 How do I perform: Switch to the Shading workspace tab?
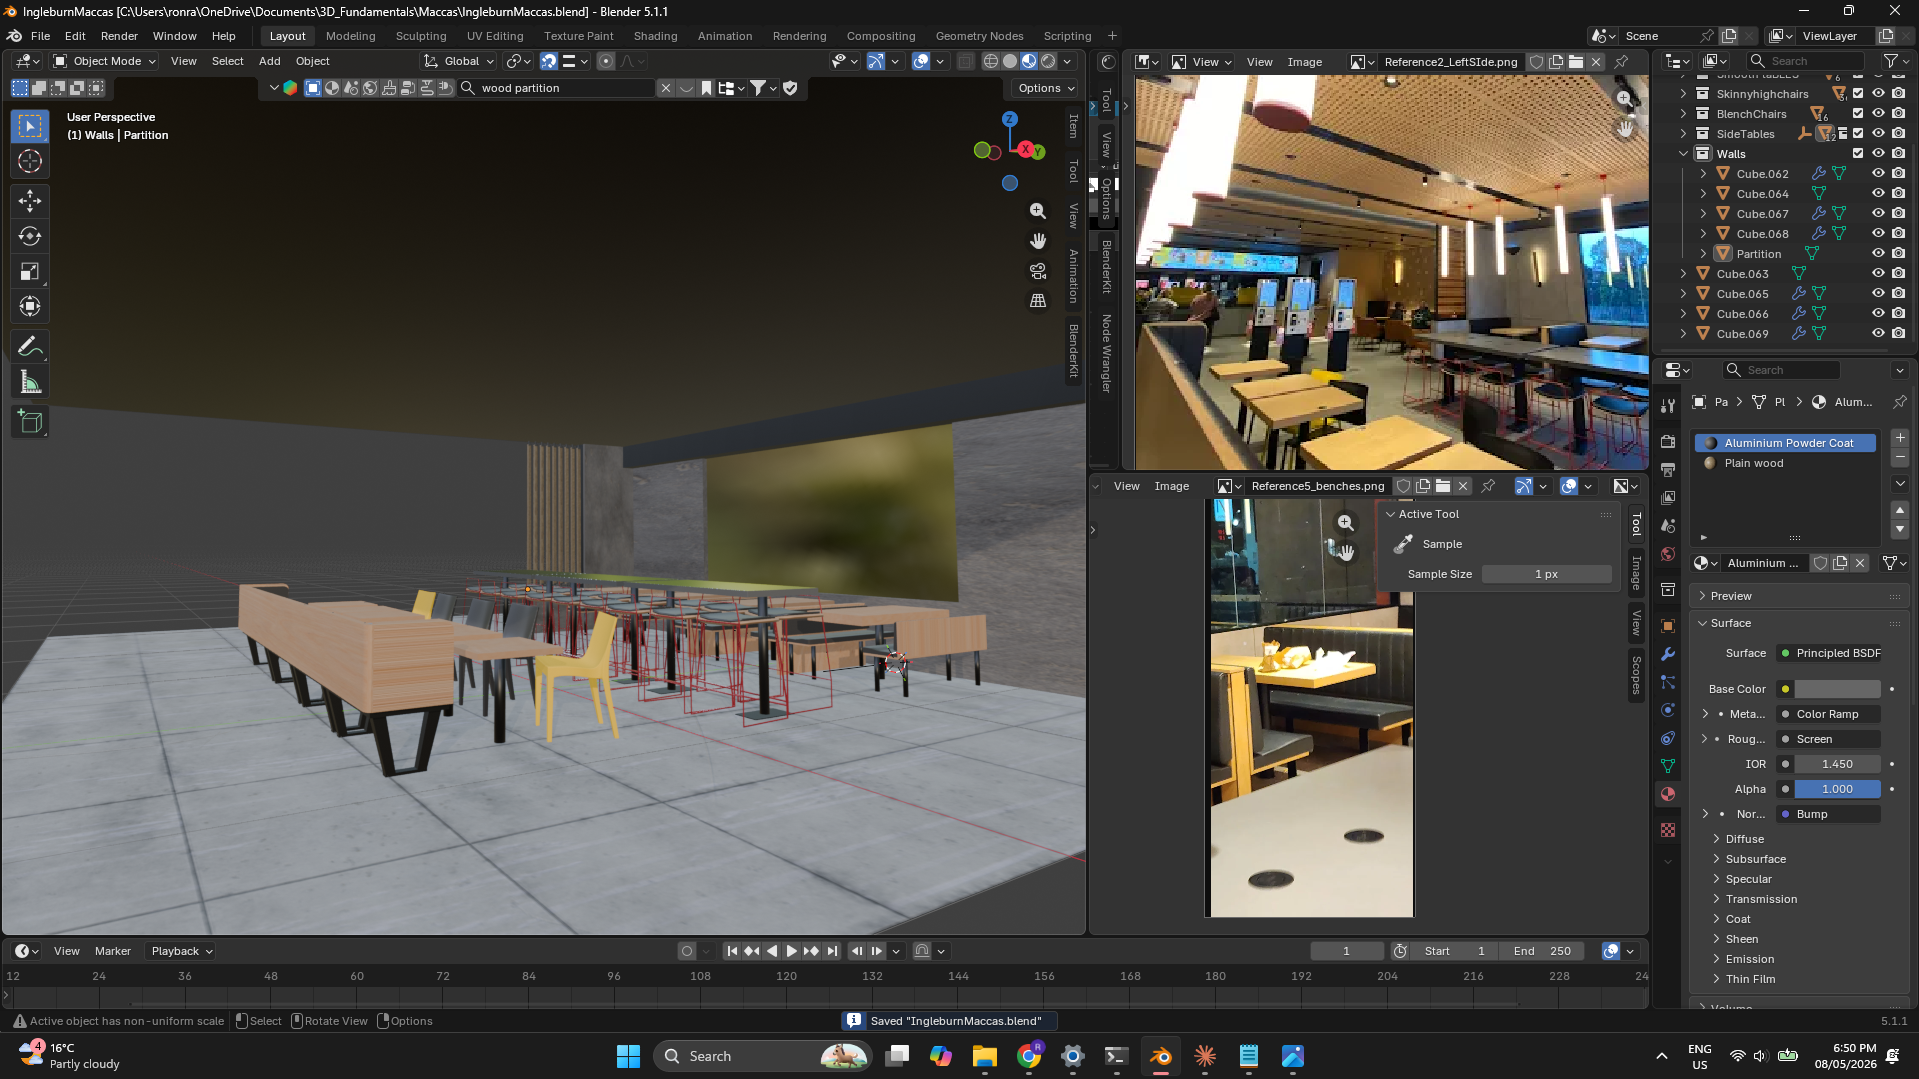coord(655,36)
